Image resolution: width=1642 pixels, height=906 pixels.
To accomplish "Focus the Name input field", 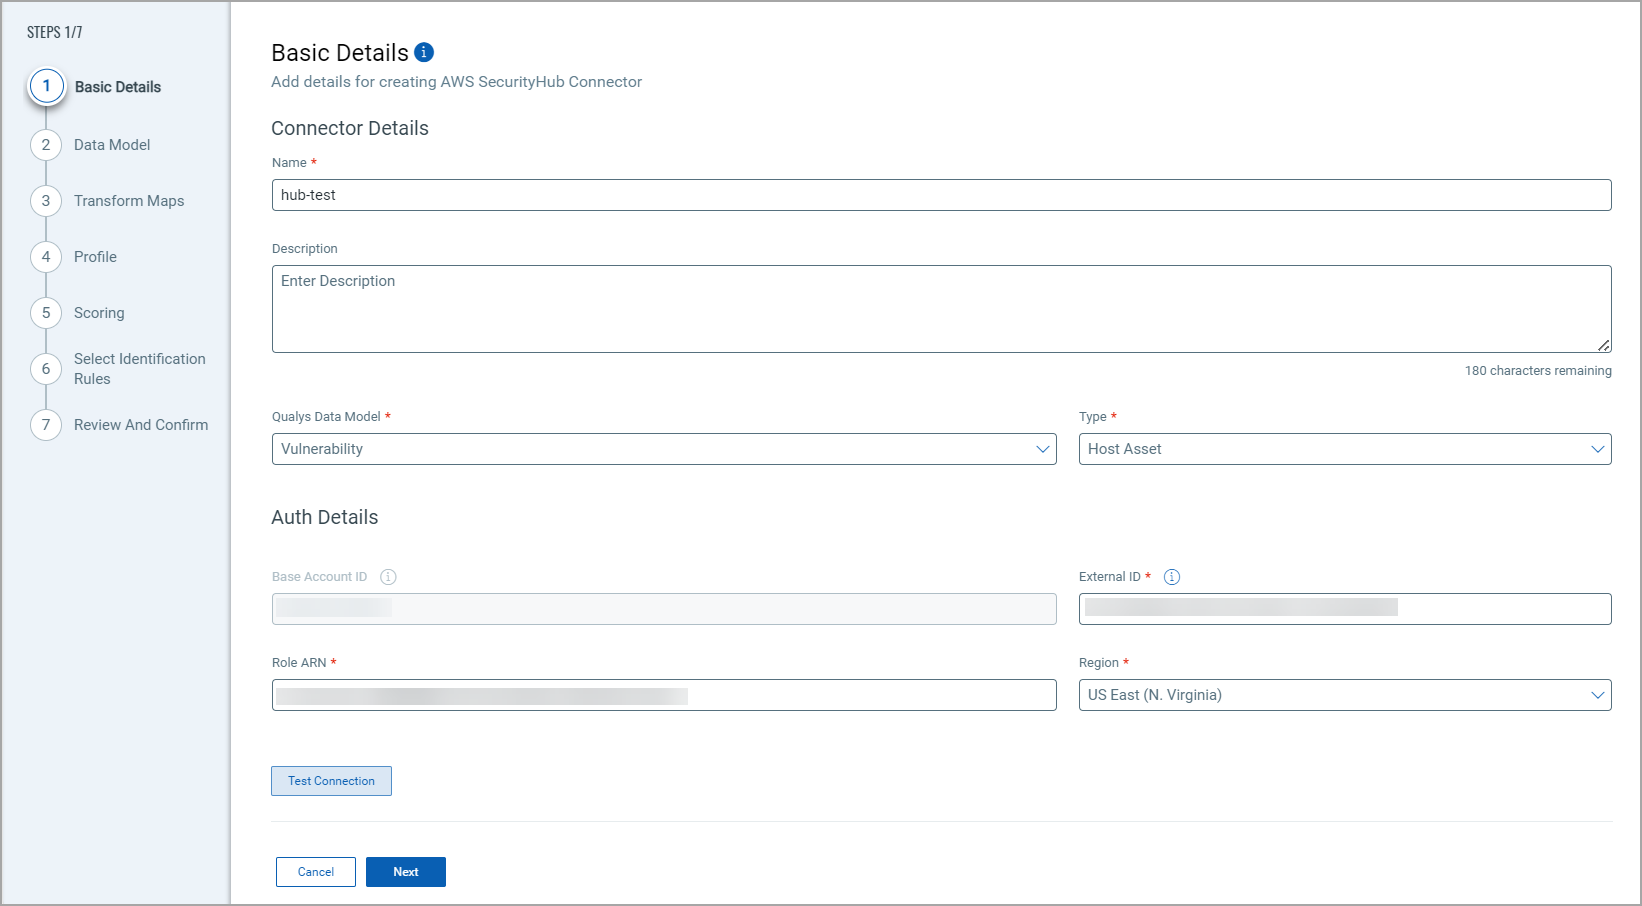I will click(x=940, y=195).
